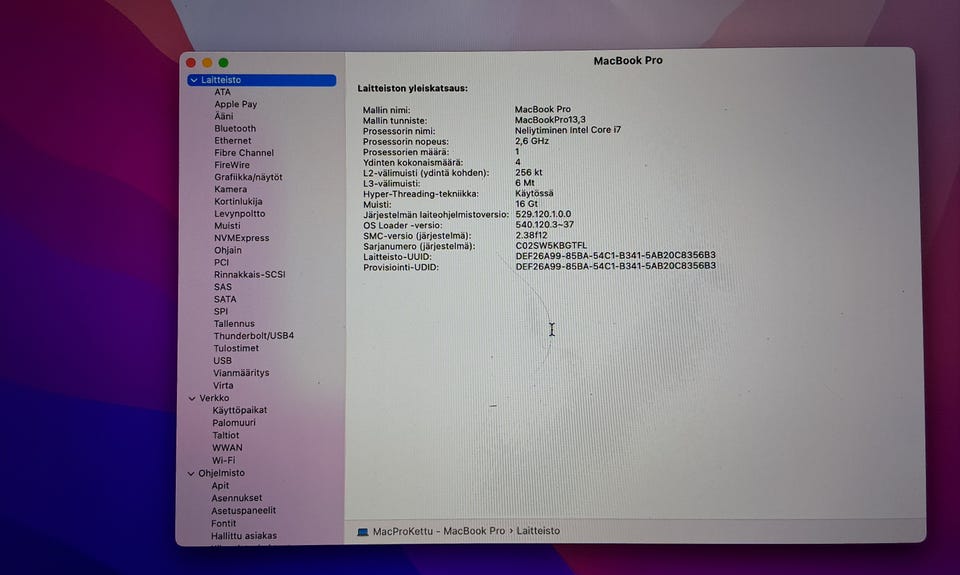Viewport: 960px width, 575px height.
Task: Click SMC version 2.38f12
Action: 531,235
